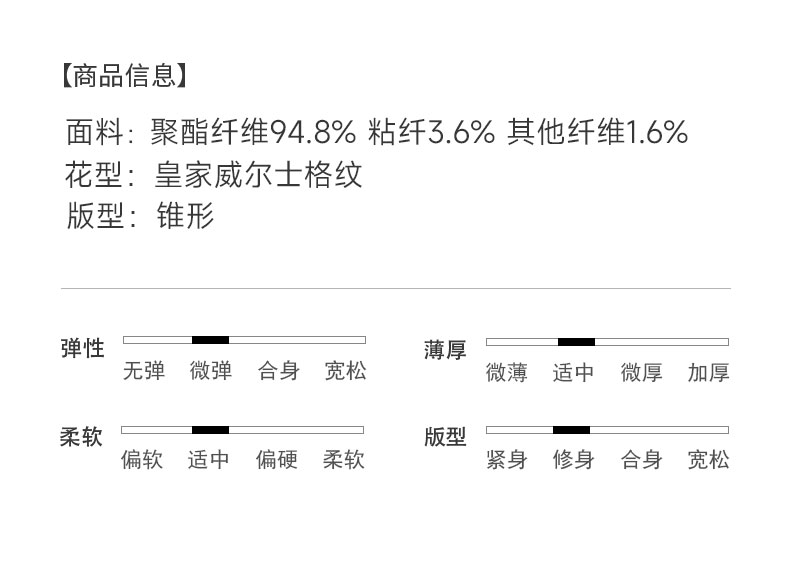
Task: Click the 花型 皇家威尔士格纹 text line
Action: [x=214, y=175]
